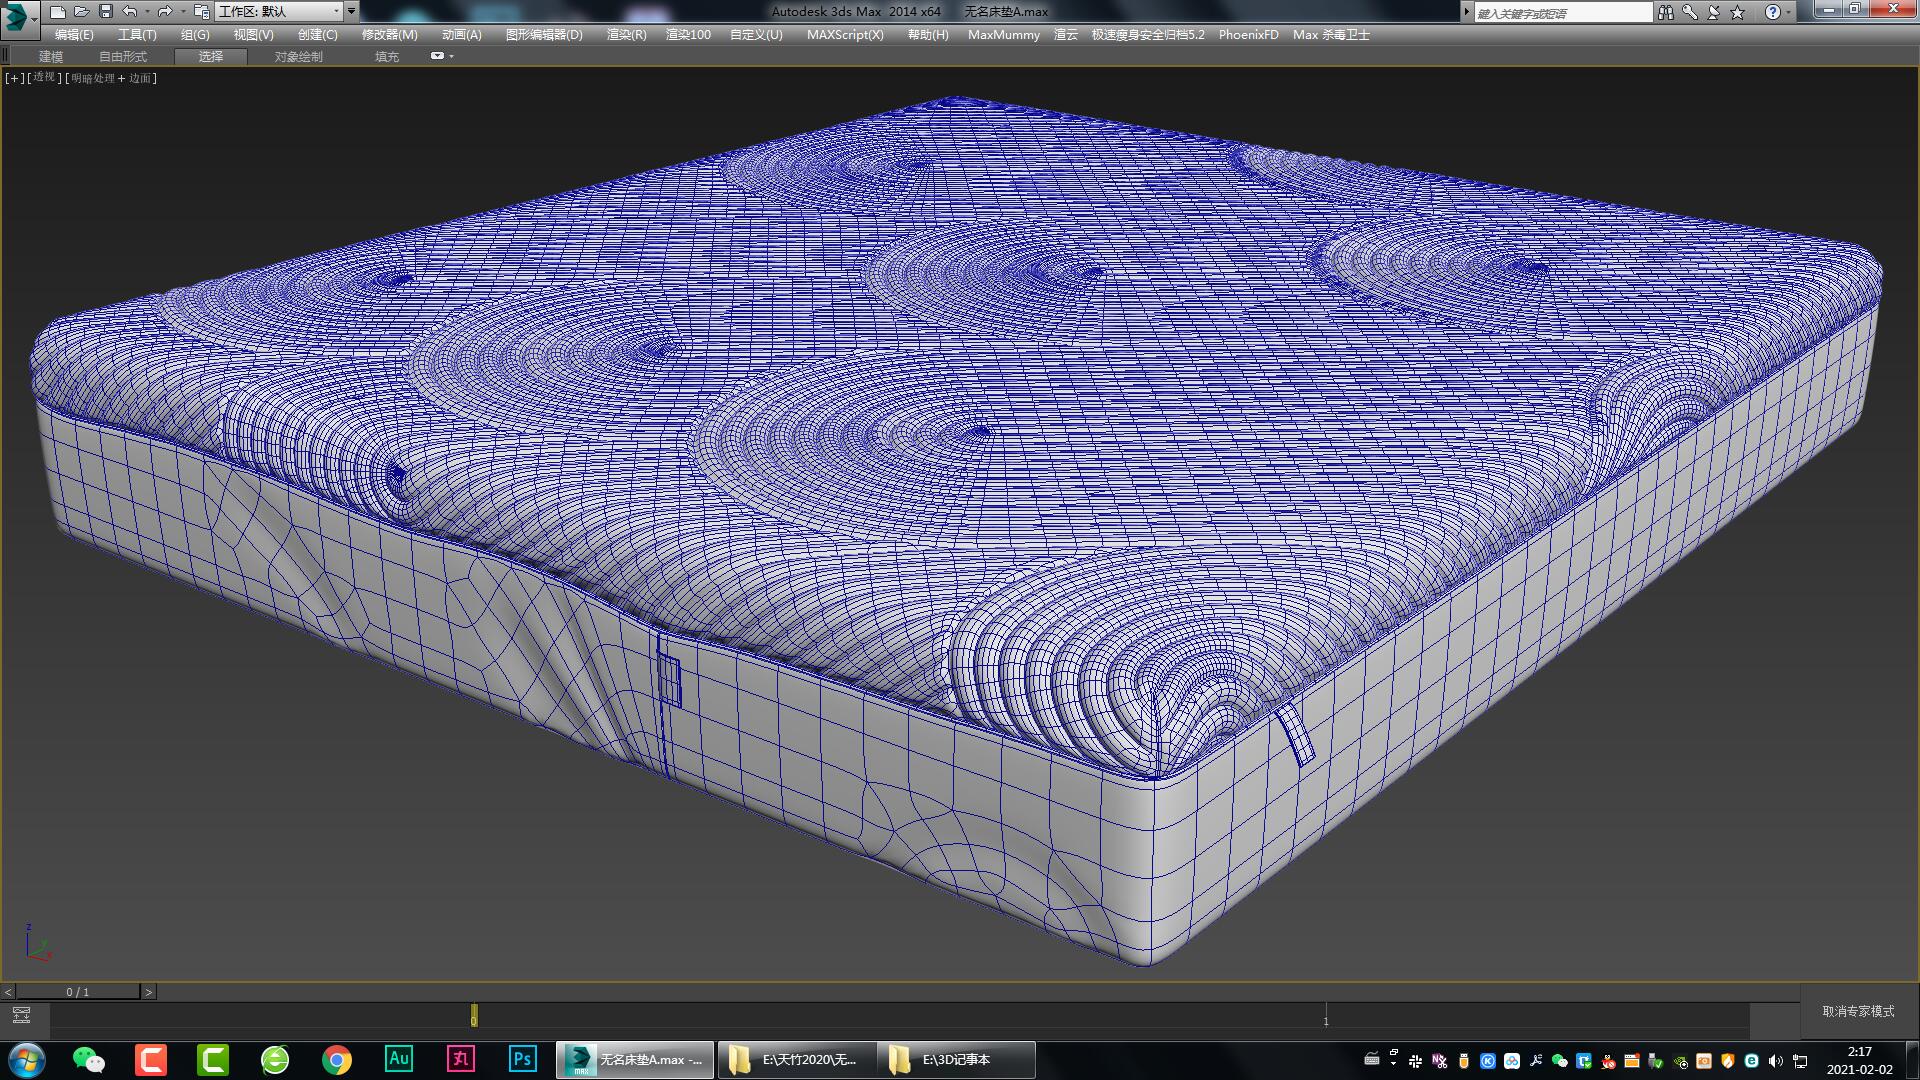Open the Mini Curve Editor icon
This screenshot has width=1920, height=1080.
[x=22, y=1013]
